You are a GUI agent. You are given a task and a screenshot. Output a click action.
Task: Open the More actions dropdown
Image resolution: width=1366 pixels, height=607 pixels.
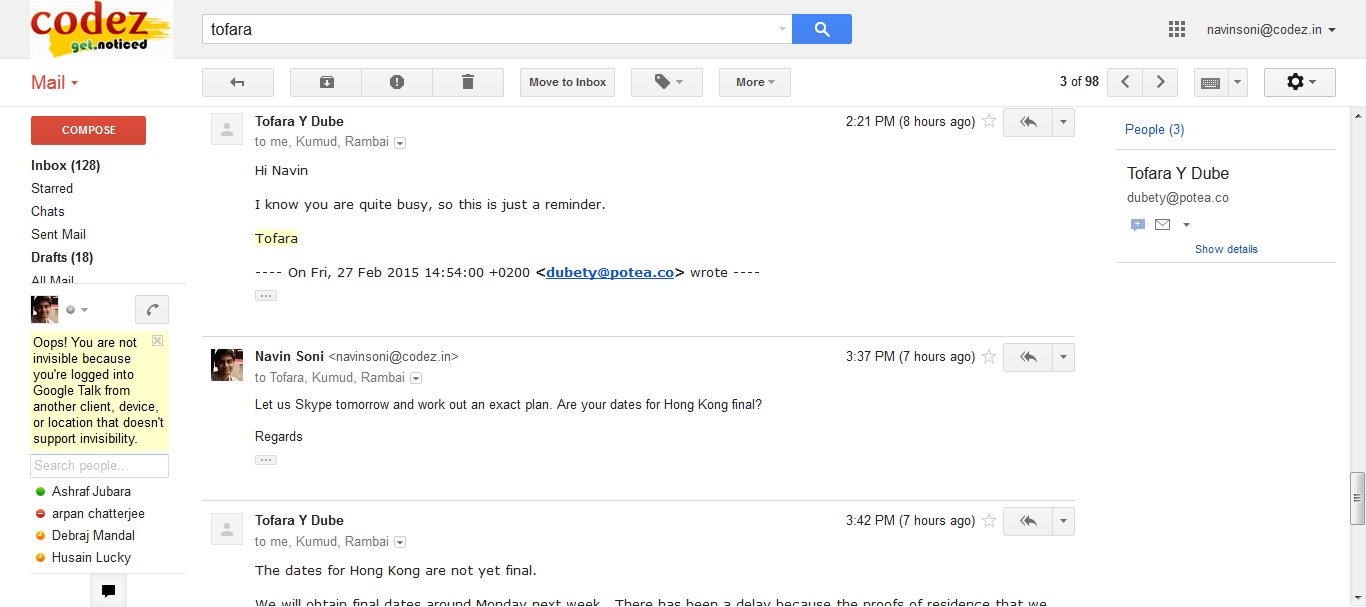coord(755,82)
